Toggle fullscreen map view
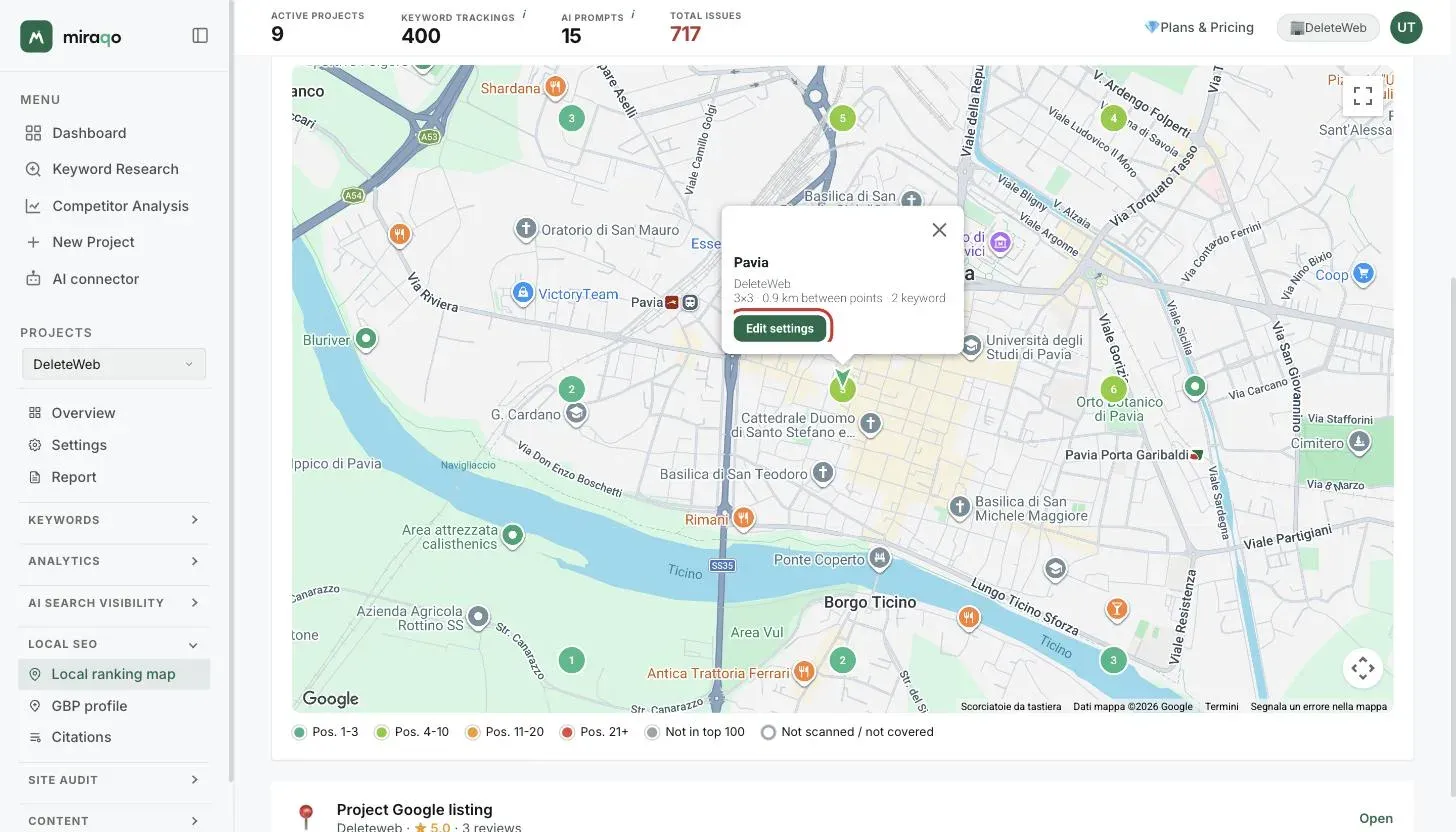 1362,96
